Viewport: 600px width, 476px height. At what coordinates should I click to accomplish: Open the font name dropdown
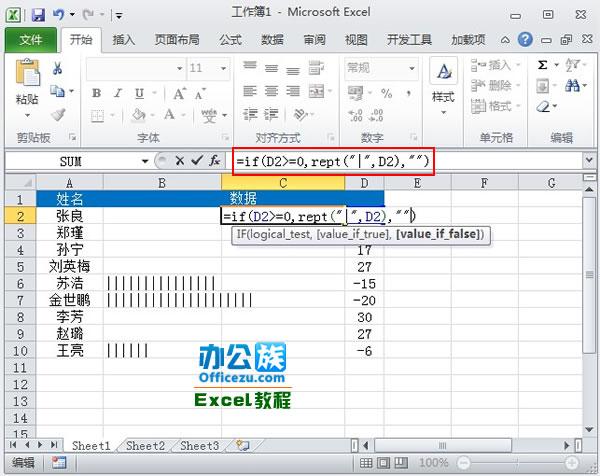coord(179,68)
